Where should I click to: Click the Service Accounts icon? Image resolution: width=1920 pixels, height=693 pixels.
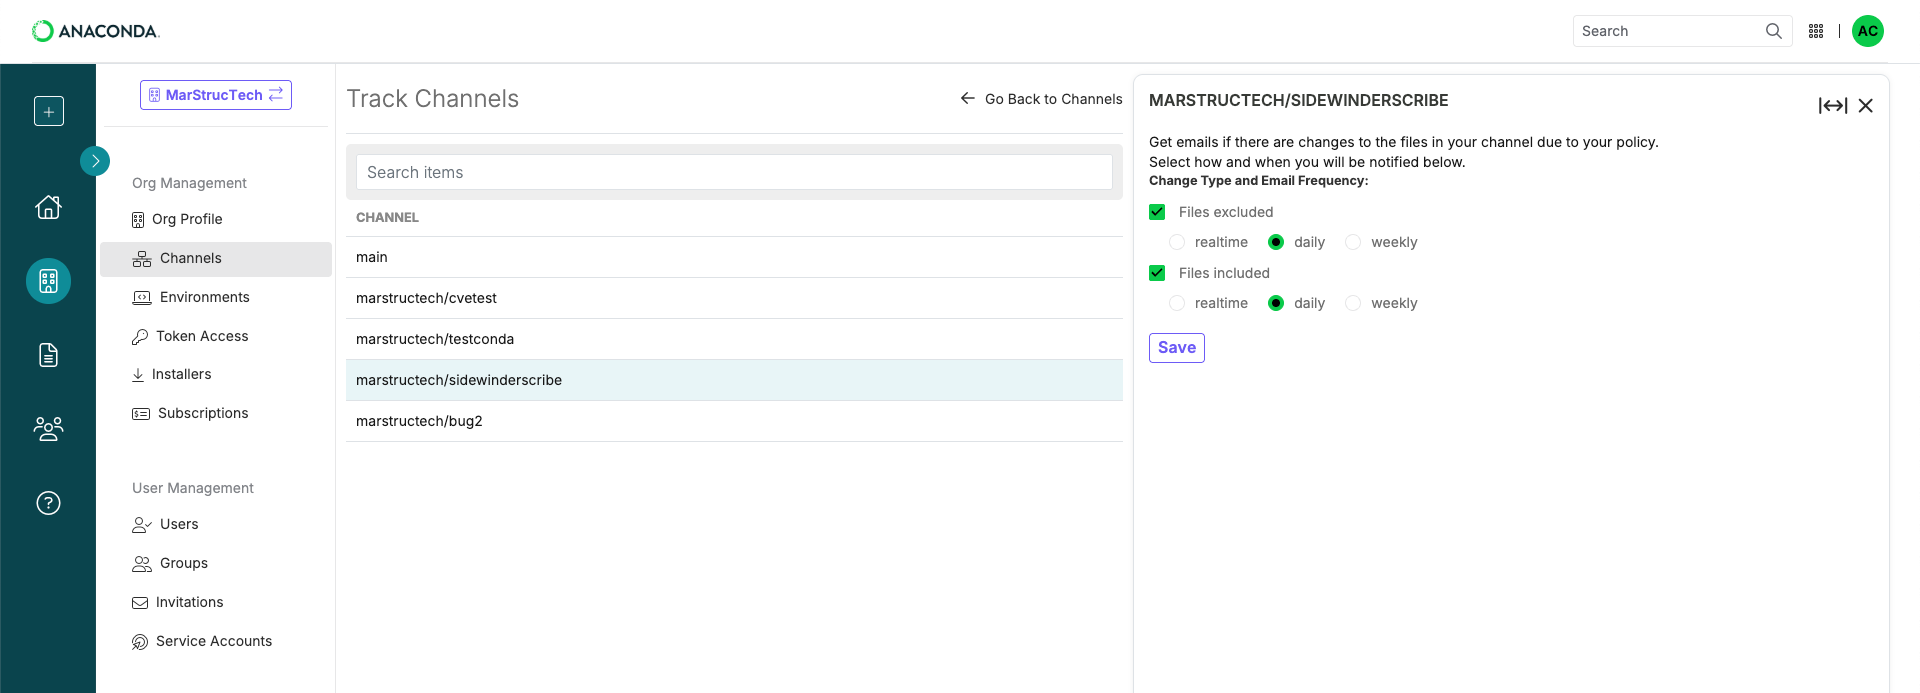tap(140, 642)
